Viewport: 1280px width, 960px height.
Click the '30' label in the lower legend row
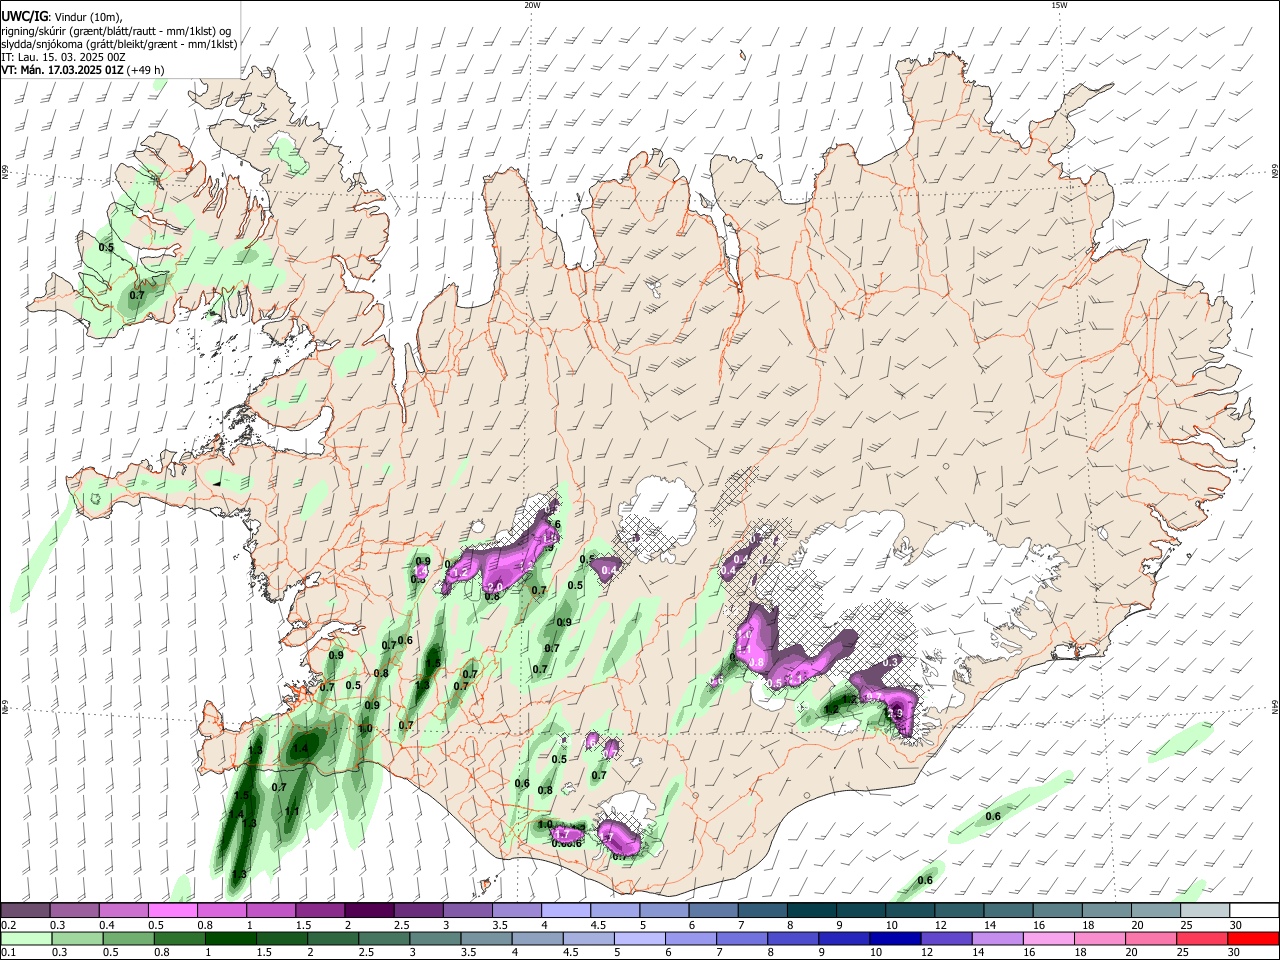coord(1233,953)
